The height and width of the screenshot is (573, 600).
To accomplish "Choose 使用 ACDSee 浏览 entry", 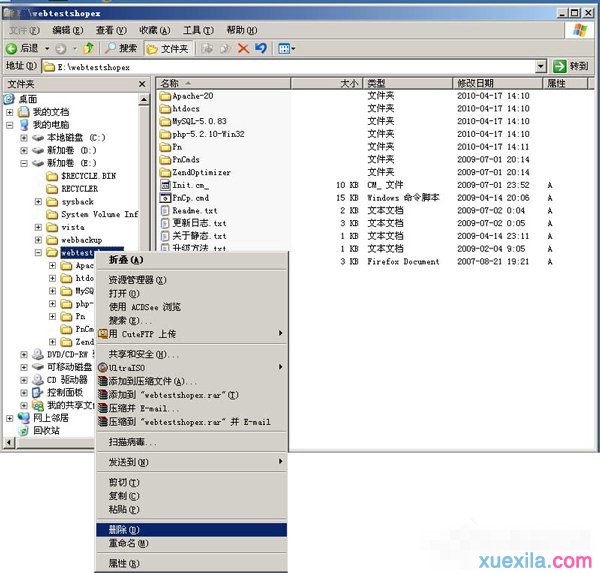I will point(191,307).
